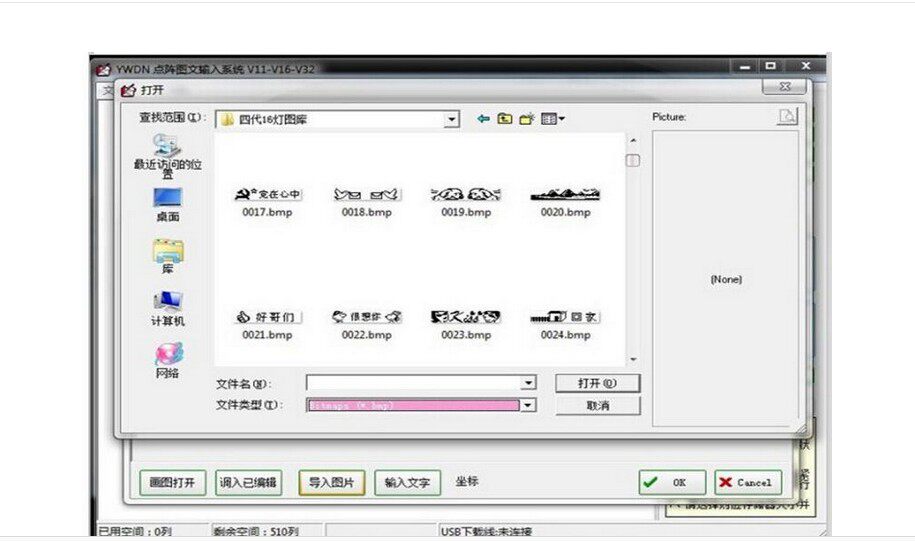Click the red X Cancel button
Viewport: 915px width, 541px height.
[x=748, y=483]
